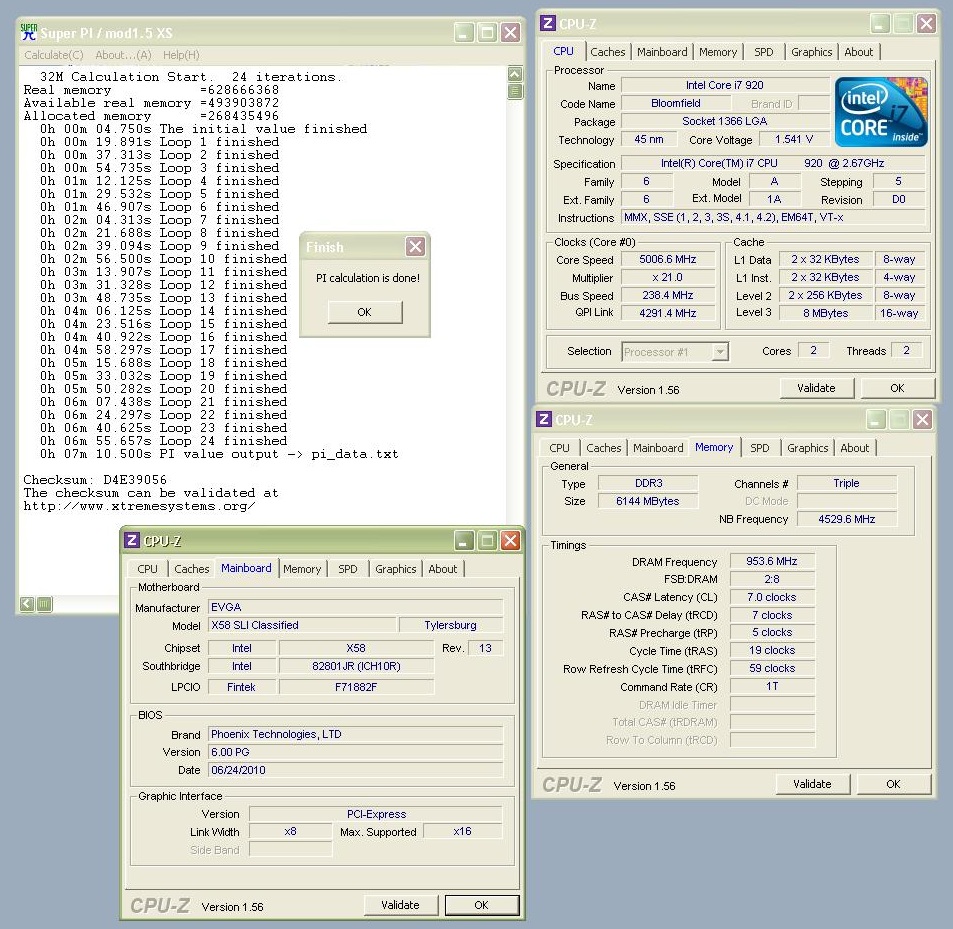Click the CPU-Z icon in the Memory window title bar
The image size is (953, 929).
(544, 420)
